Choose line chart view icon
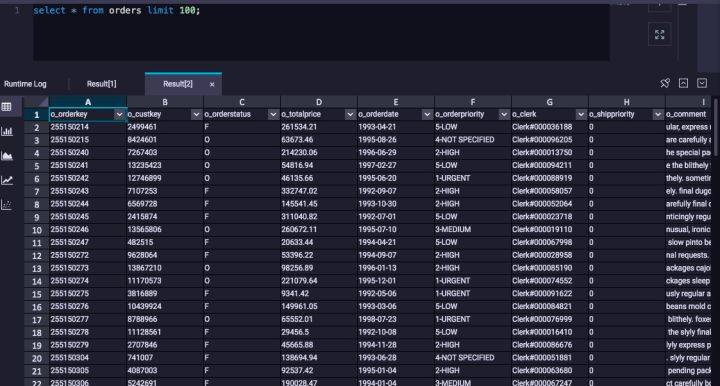The width and height of the screenshot is (720, 386). click(x=6, y=180)
